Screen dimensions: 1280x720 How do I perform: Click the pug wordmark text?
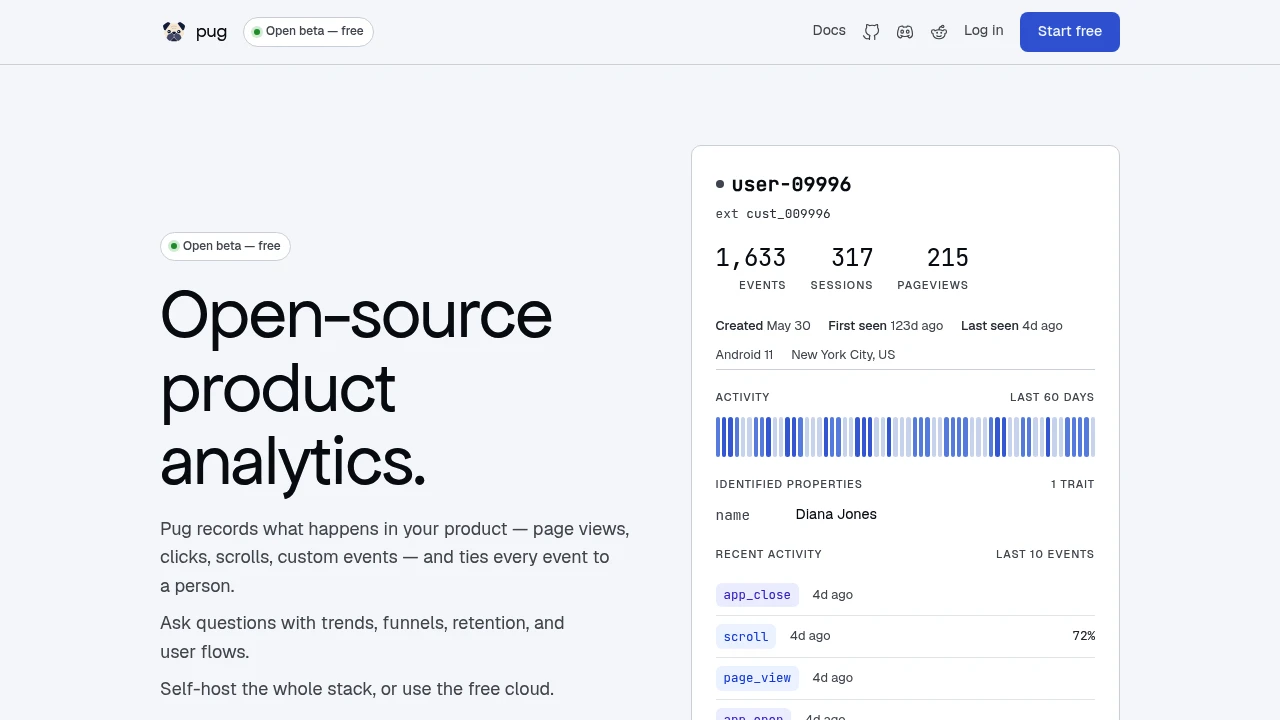point(211,32)
